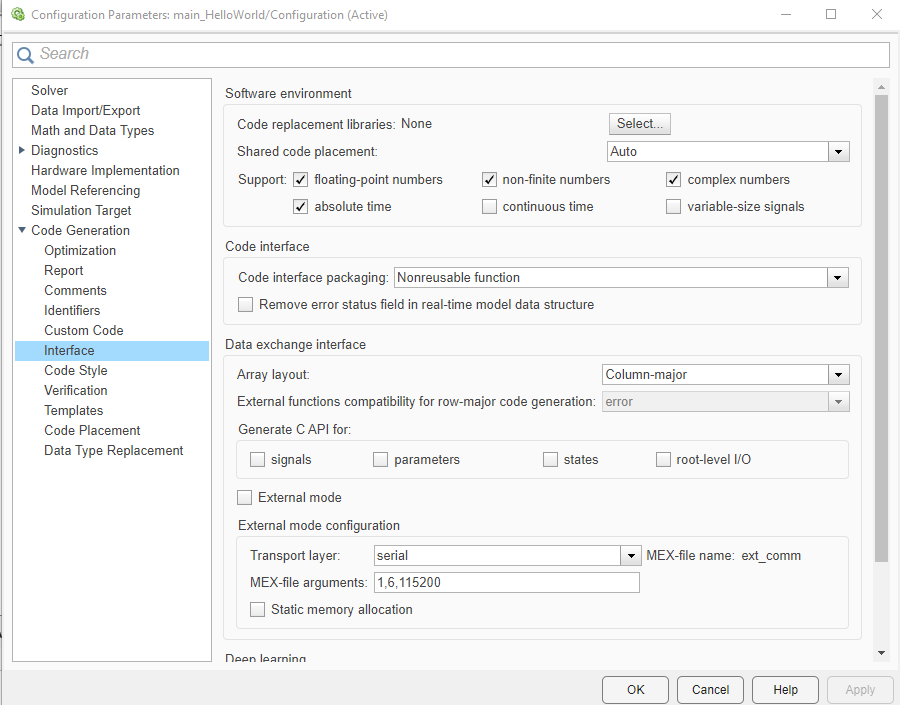Open the Code interface packaging dropdown
Viewport: 900px width, 705px height.
[x=838, y=278]
